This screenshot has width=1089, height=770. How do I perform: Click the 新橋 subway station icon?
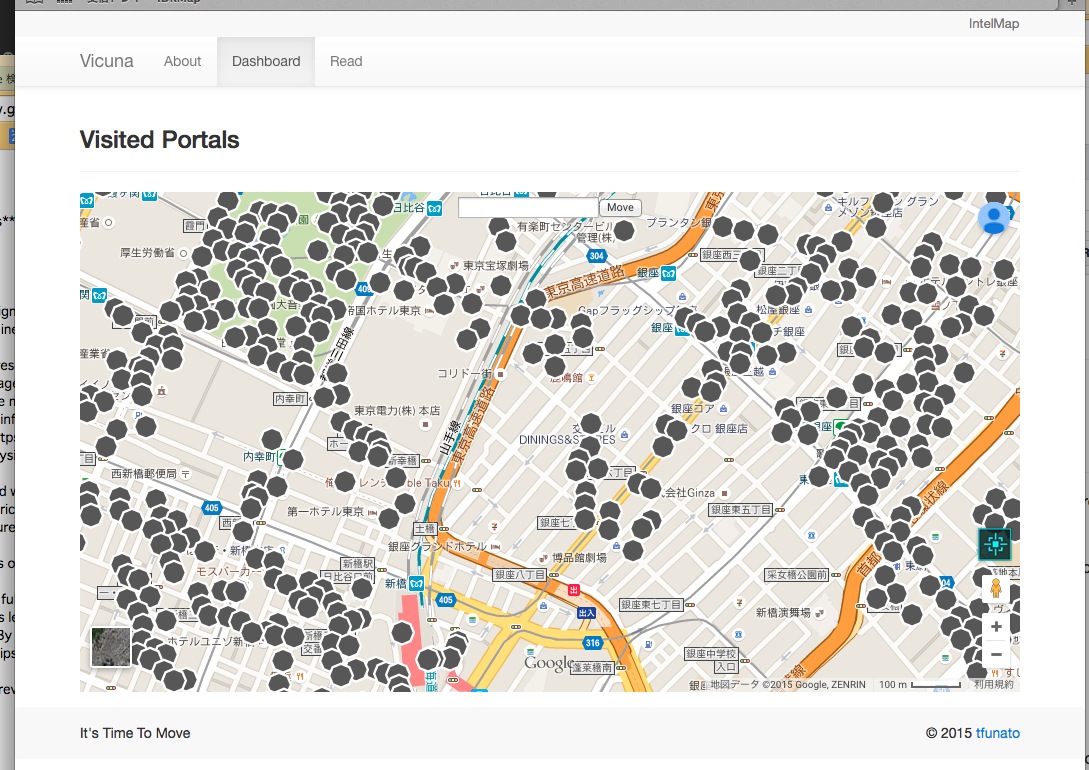tap(416, 583)
